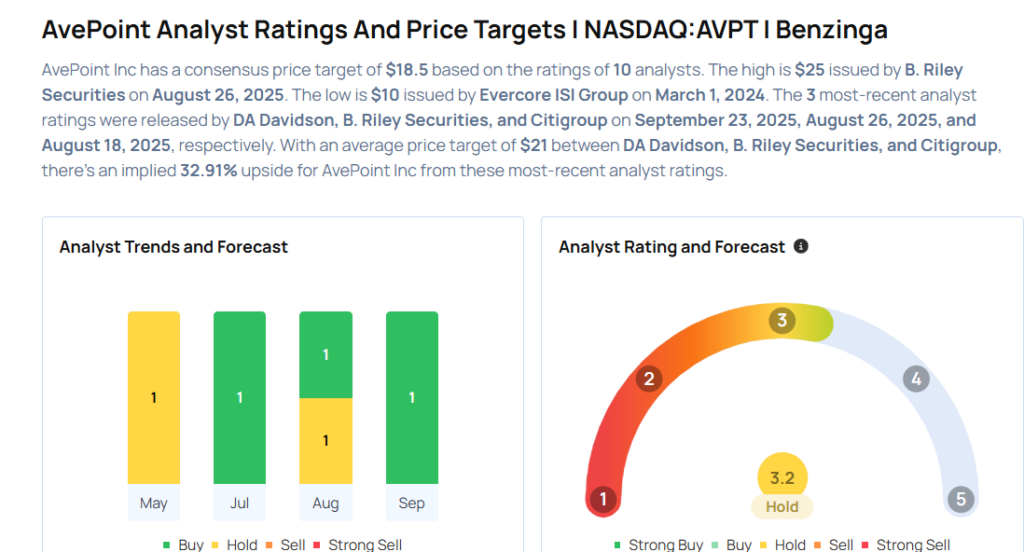This screenshot has width=1024, height=552.
Task: Click the May month label on the chart axis
Action: 154,503
